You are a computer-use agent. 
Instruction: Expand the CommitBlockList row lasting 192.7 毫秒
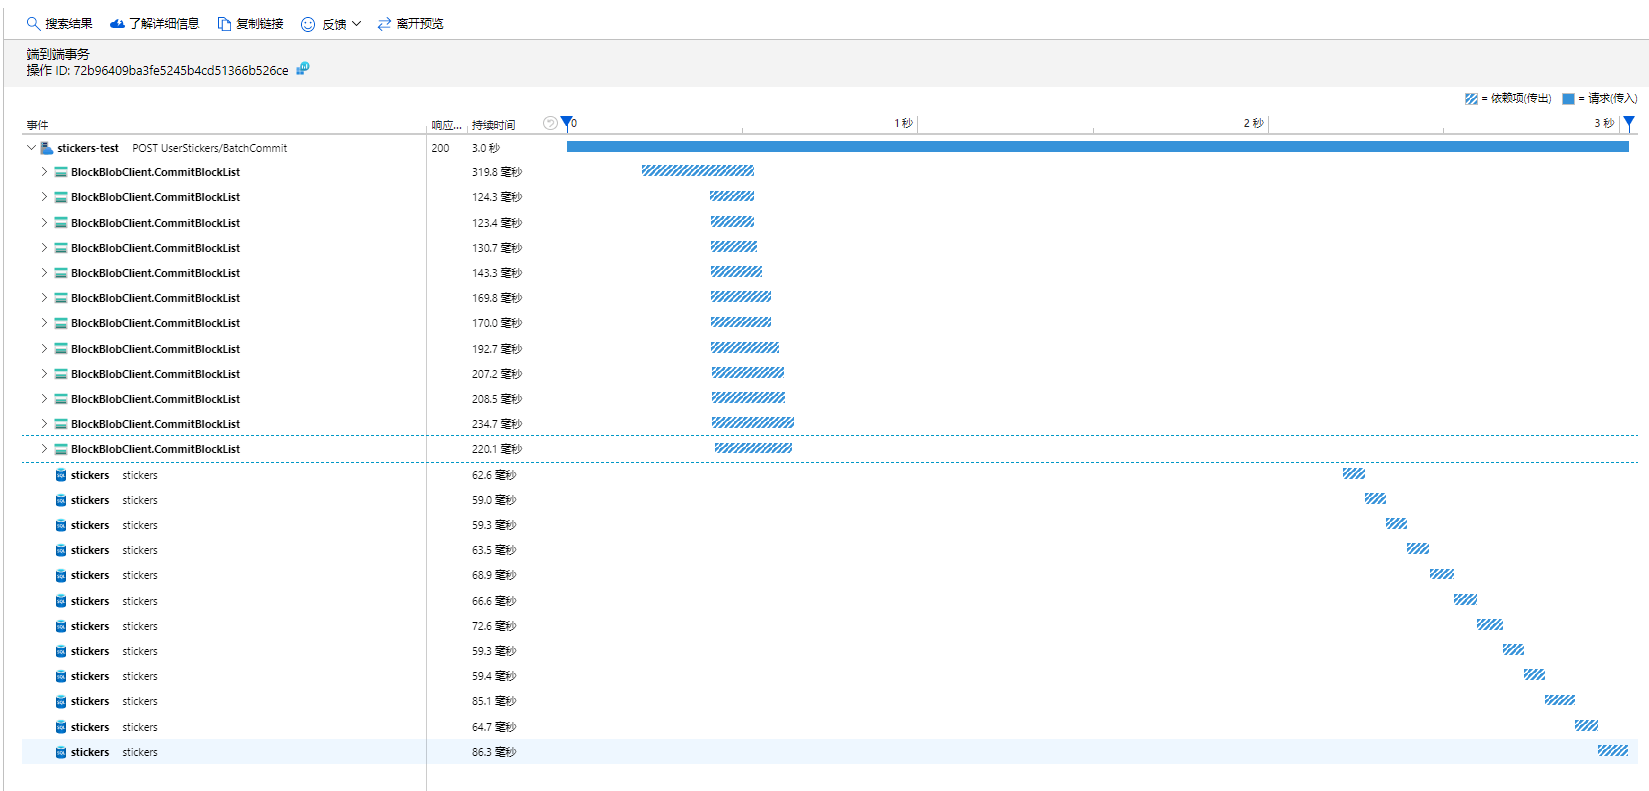(44, 349)
